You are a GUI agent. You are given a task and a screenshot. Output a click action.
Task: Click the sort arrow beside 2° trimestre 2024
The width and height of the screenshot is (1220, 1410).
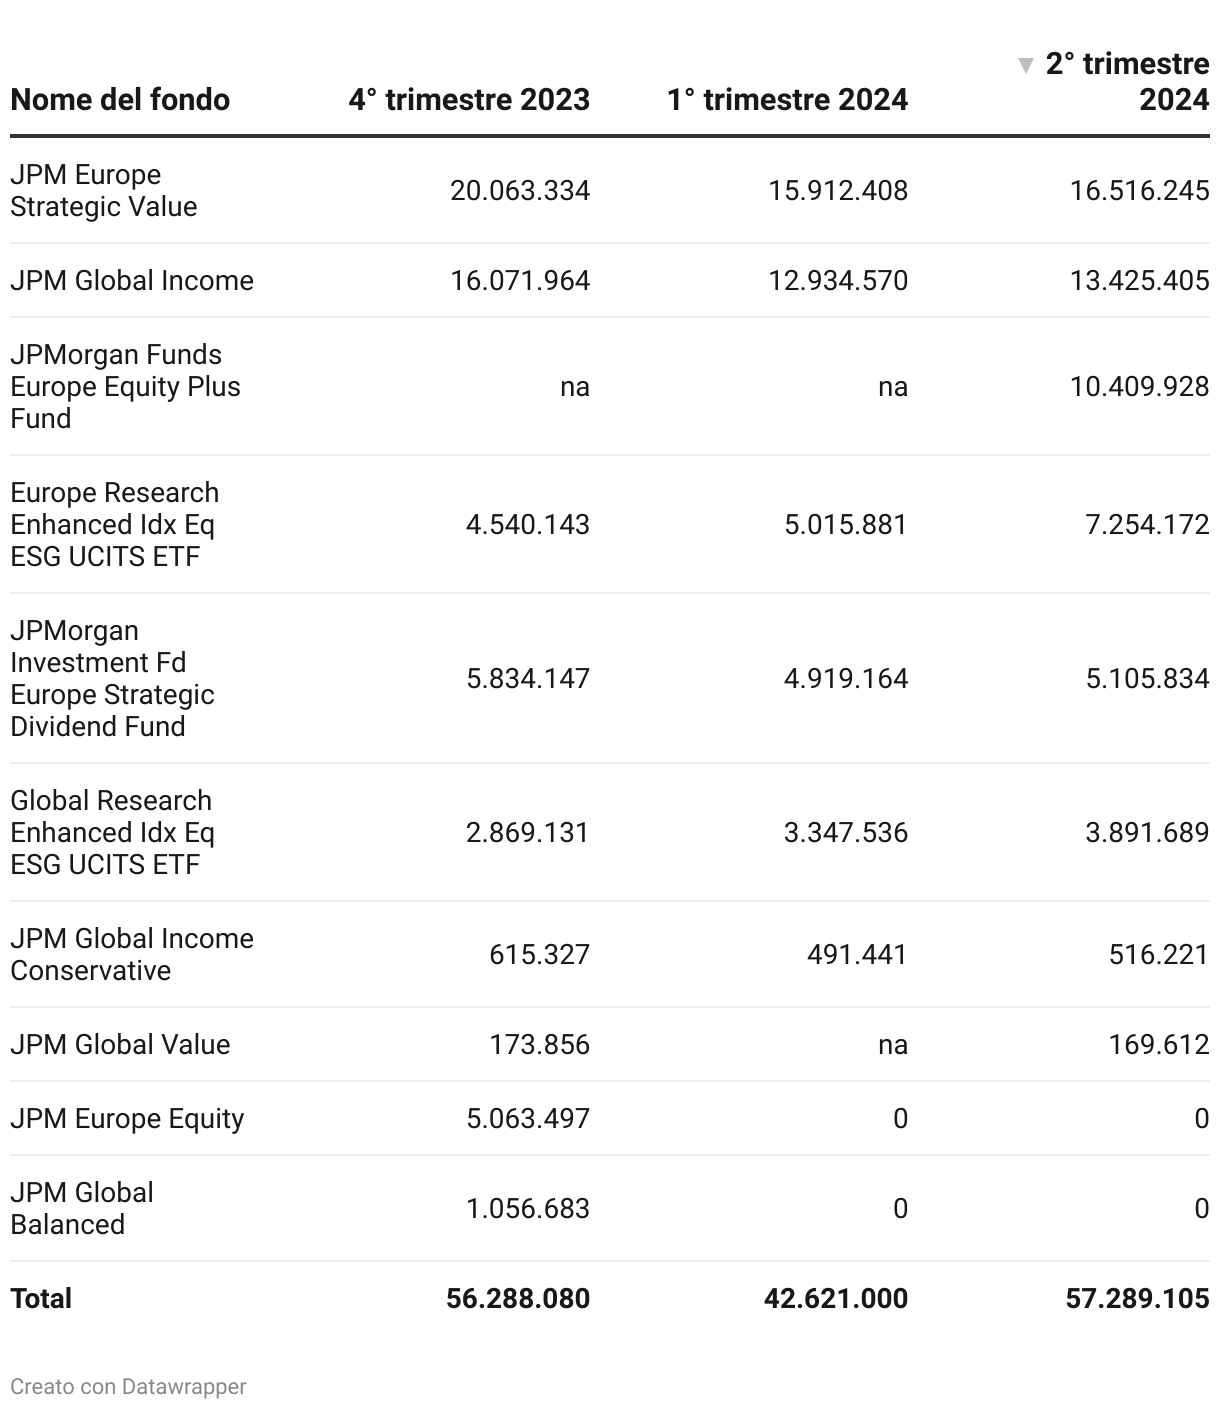(1025, 66)
